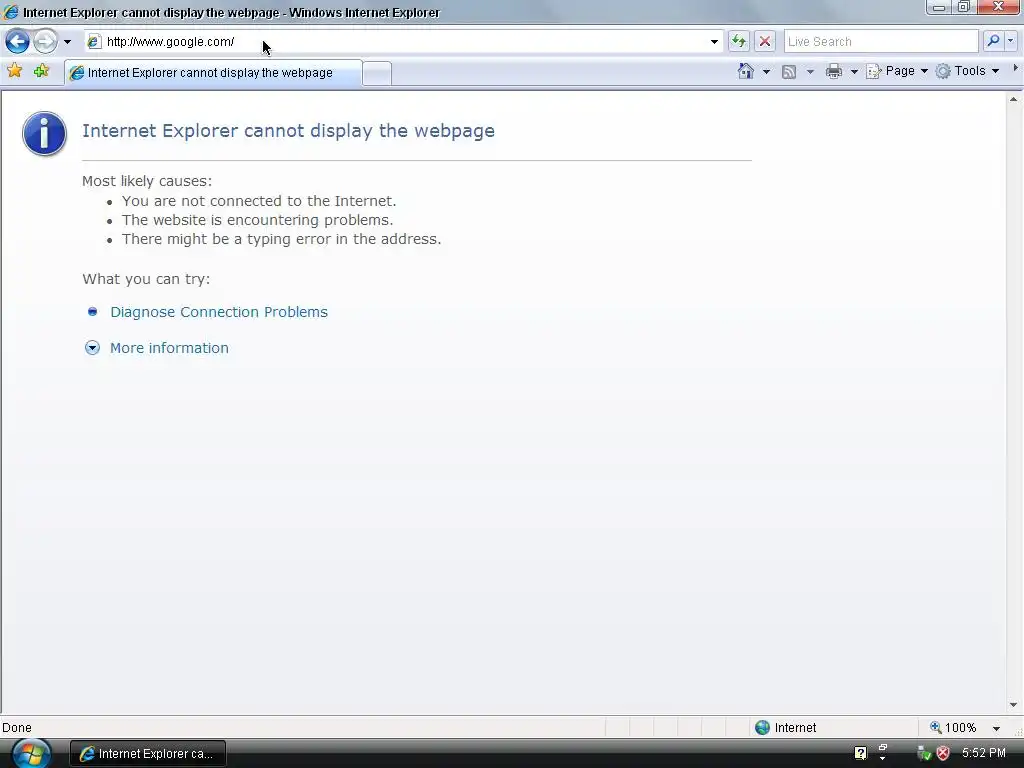This screenshot has height=768, width=1024.
Task: Click the toolbar overflow chevron
Action: point(1016,68)
